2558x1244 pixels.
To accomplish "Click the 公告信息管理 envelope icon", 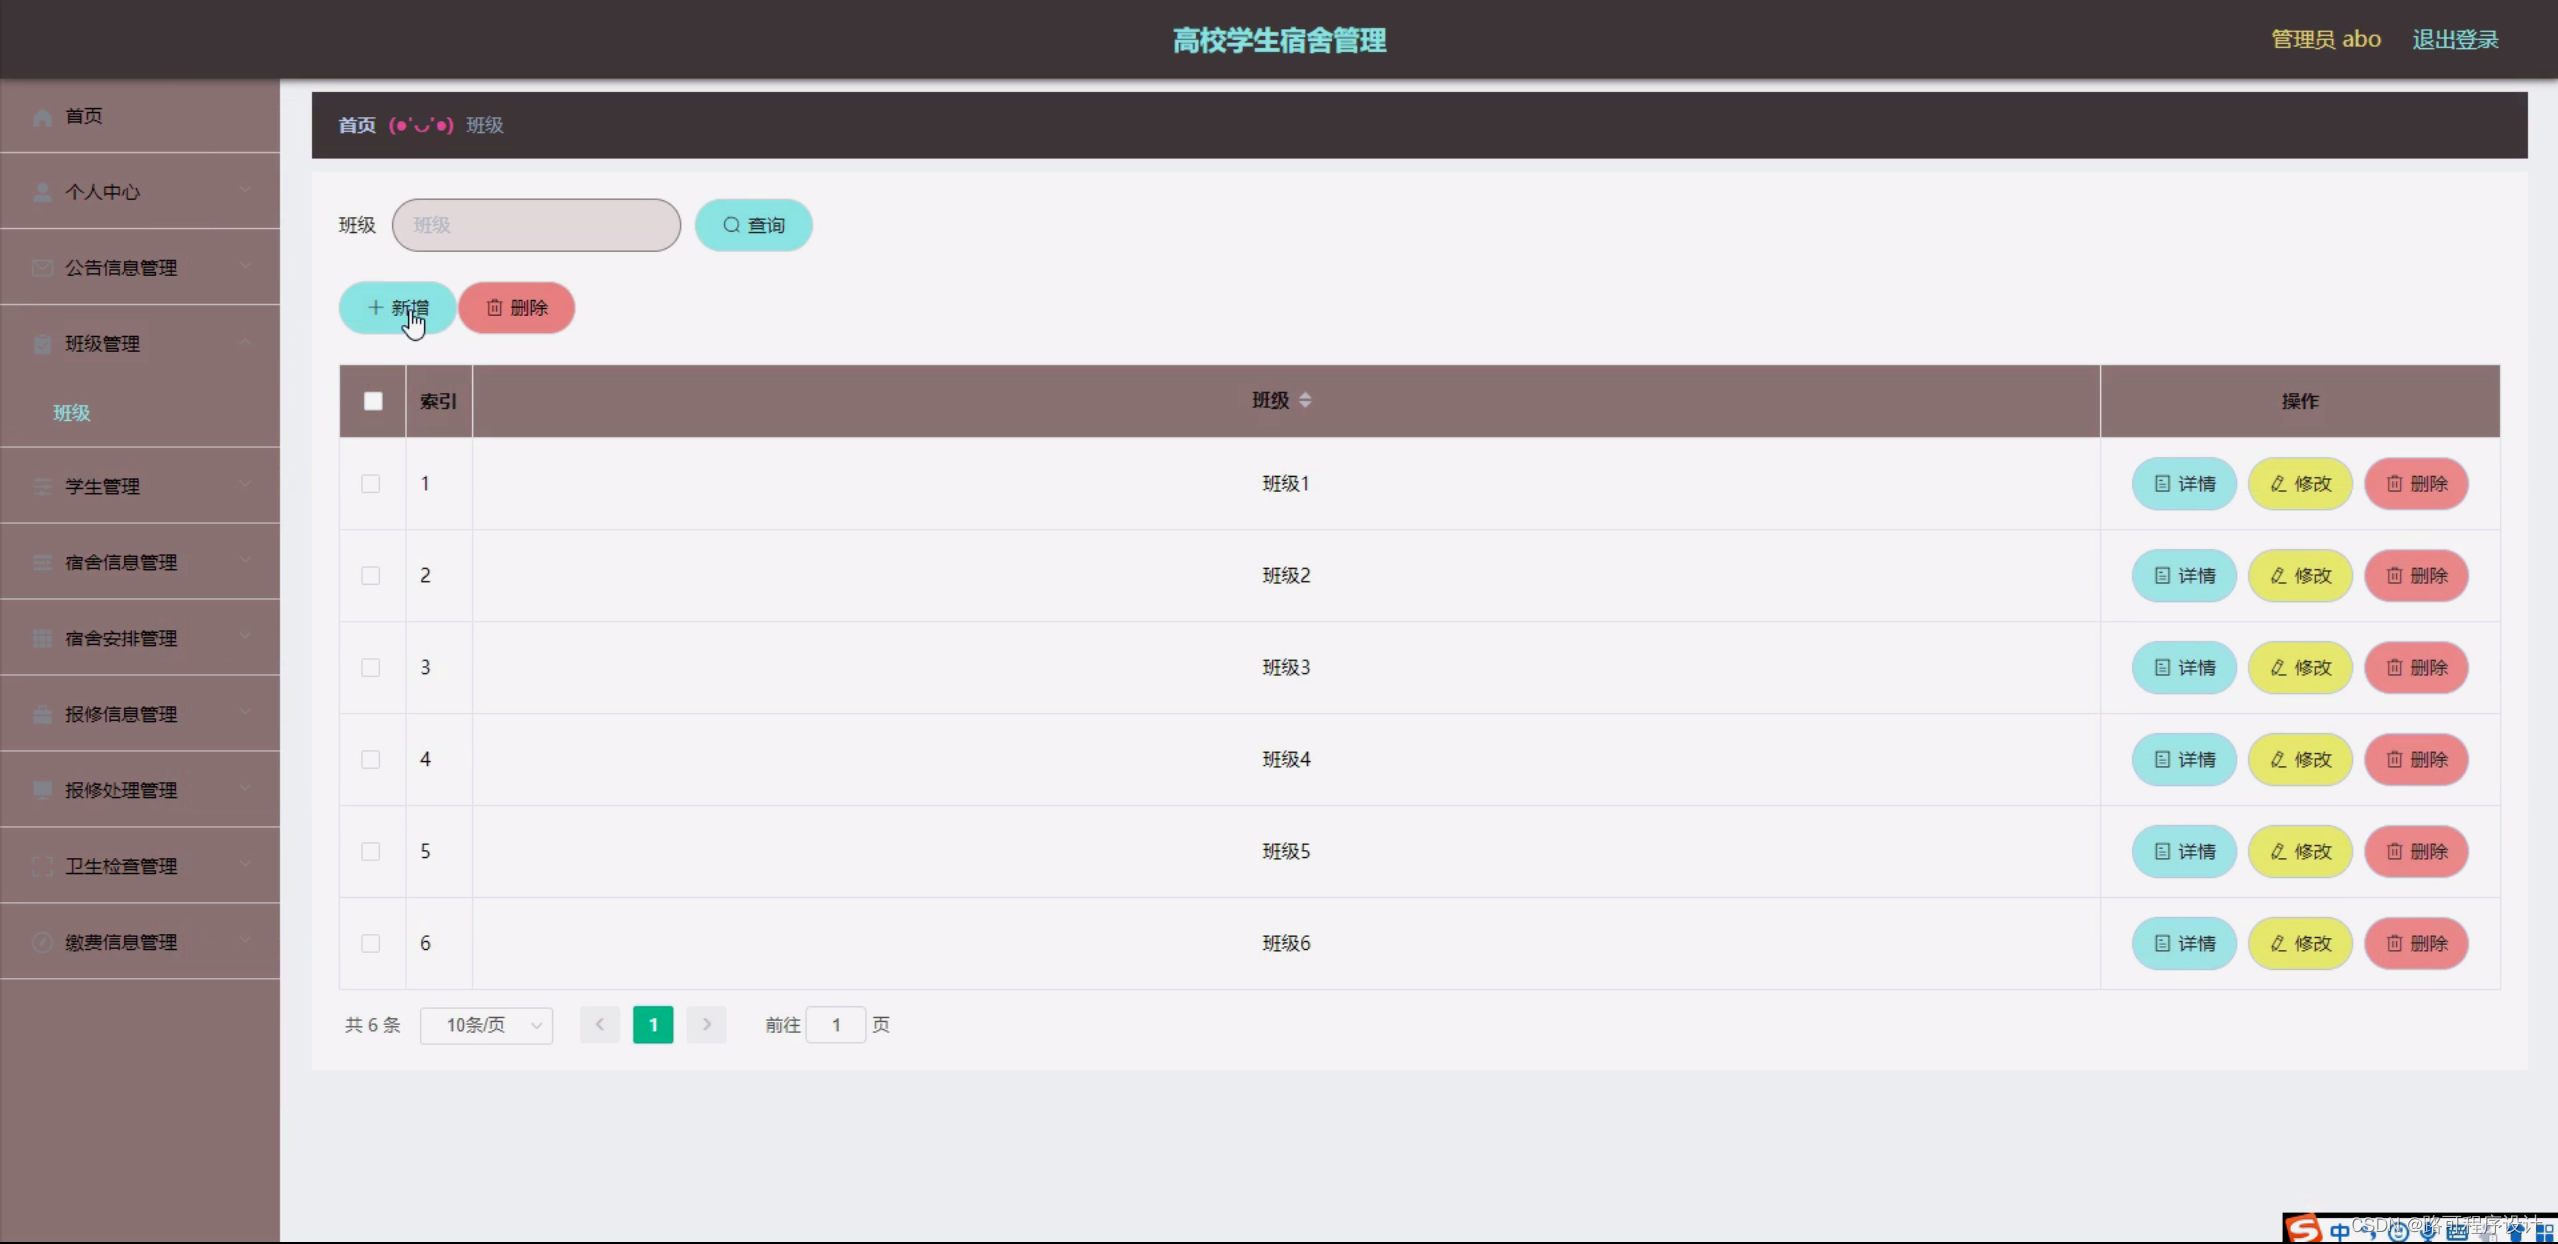I will tap(42, 268).
